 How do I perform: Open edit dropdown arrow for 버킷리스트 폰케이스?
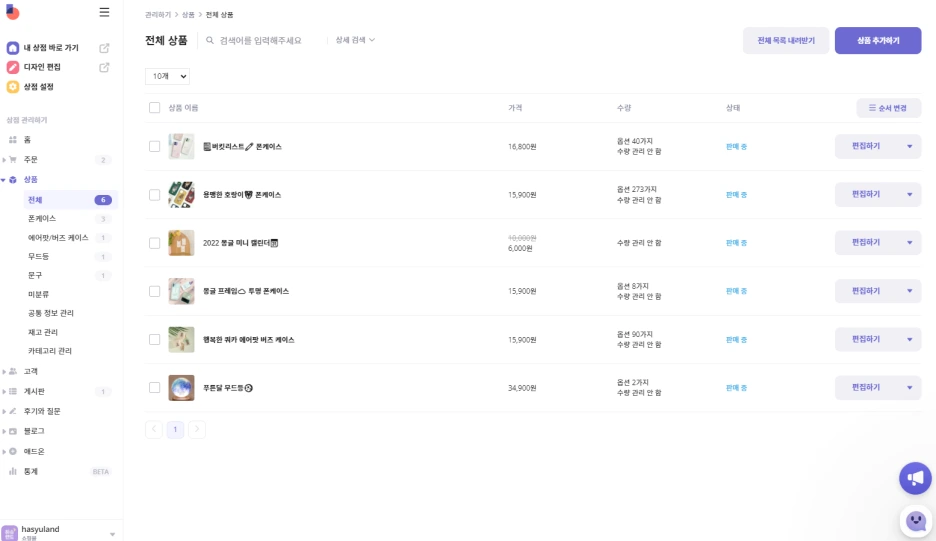[x=910, y=146]
